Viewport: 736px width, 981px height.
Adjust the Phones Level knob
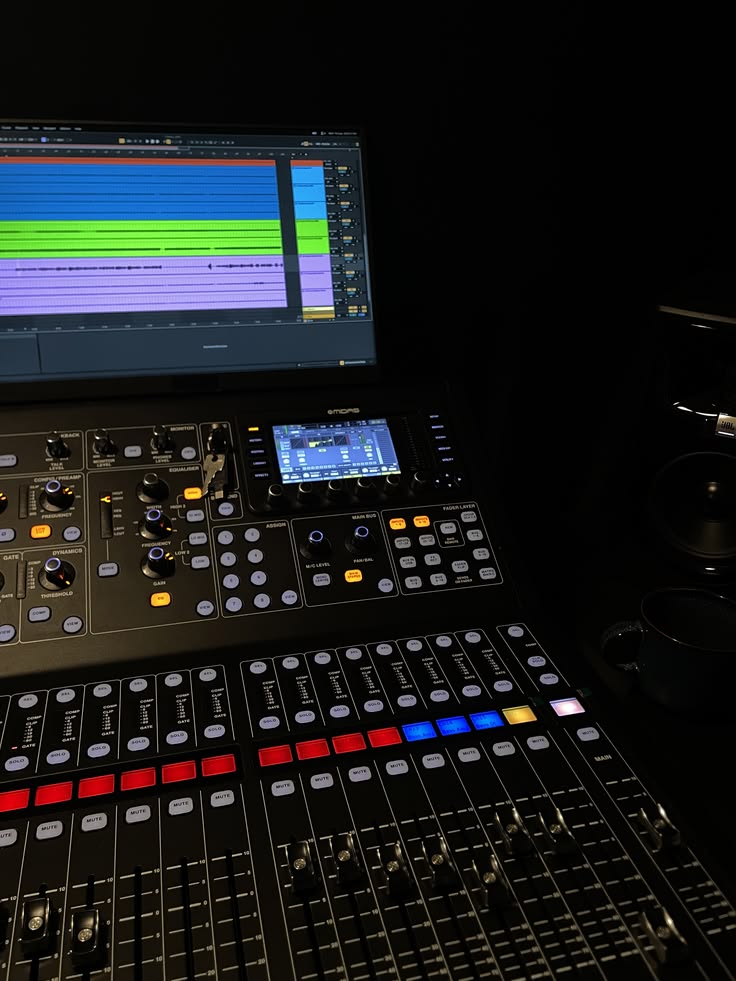coord(161,440)
